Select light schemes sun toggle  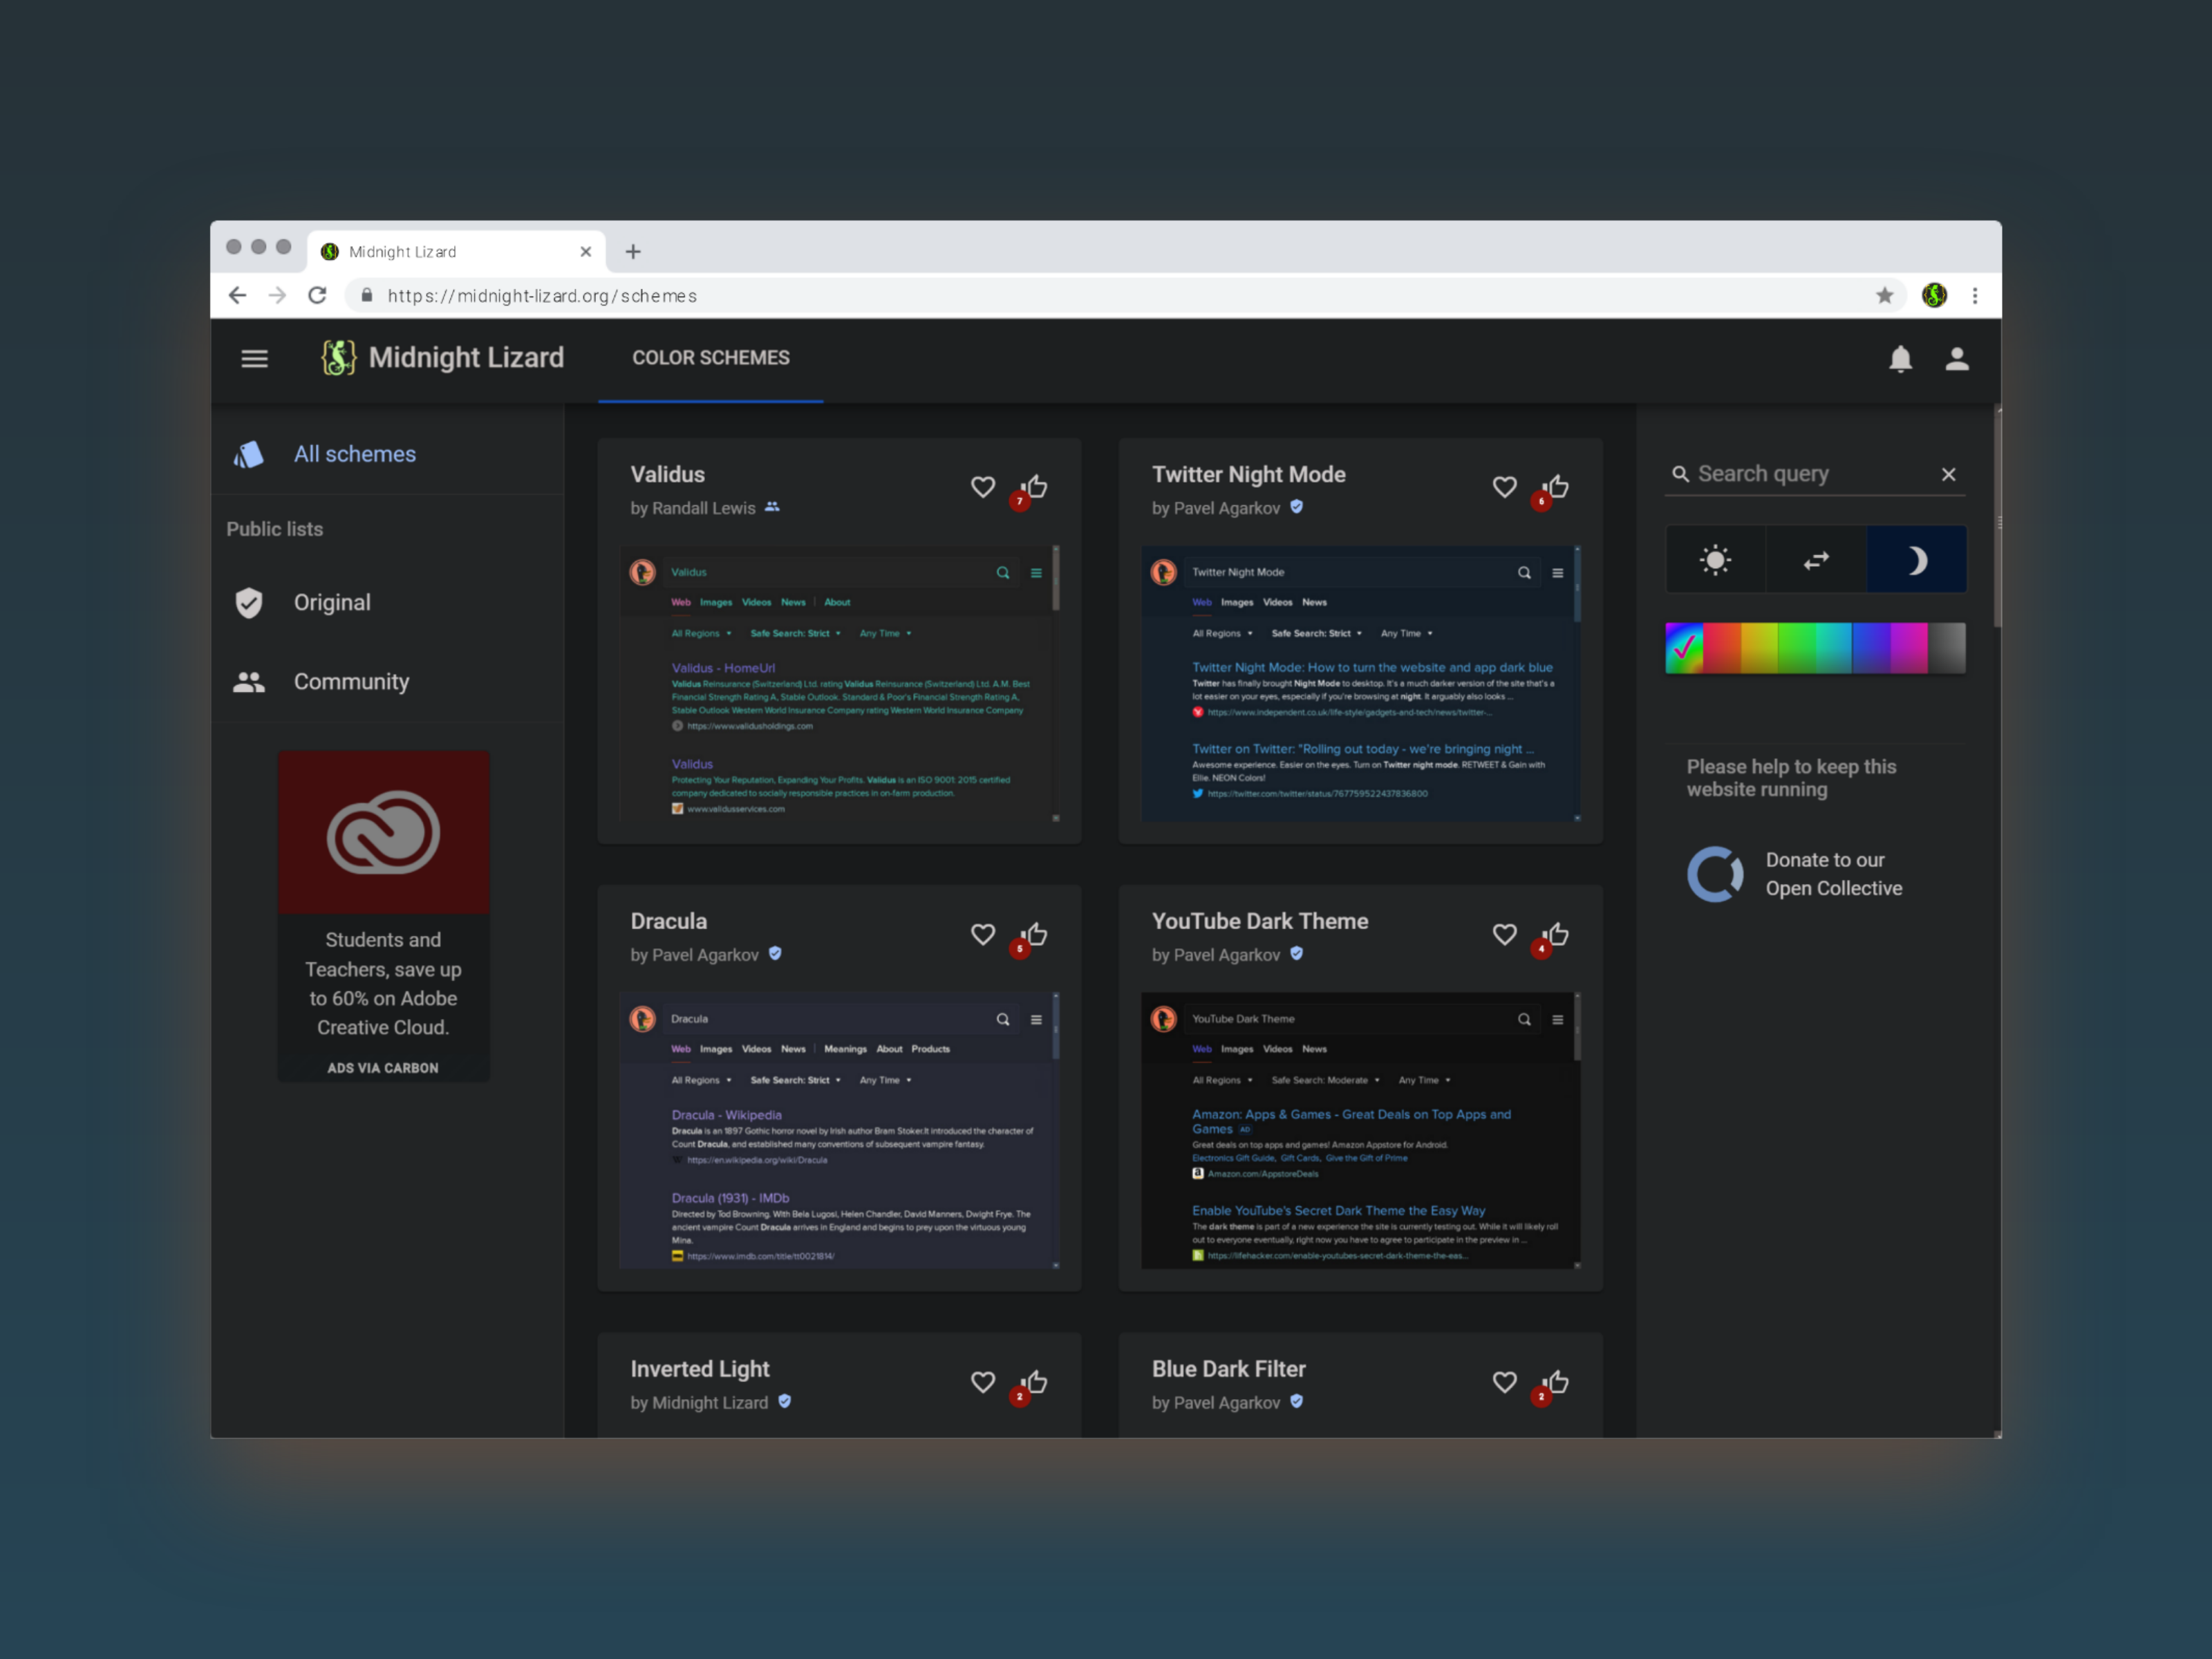[x=1715, y=560]
